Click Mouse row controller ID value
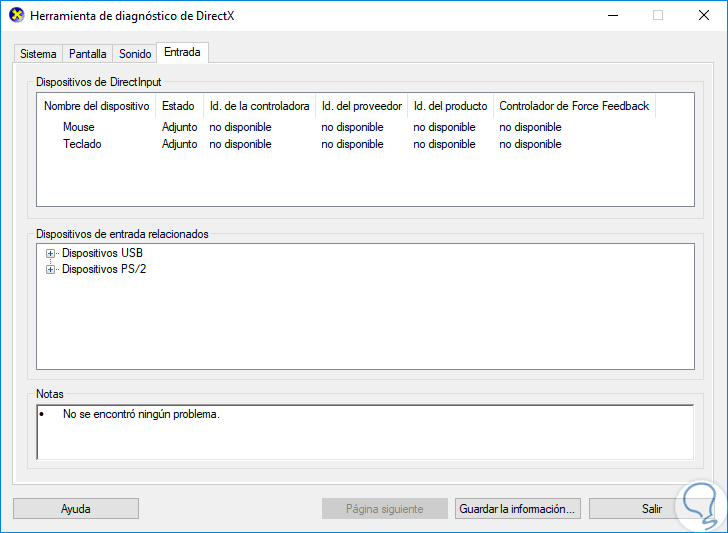Screen dimensions: 728x533 (x=240, y=127)
